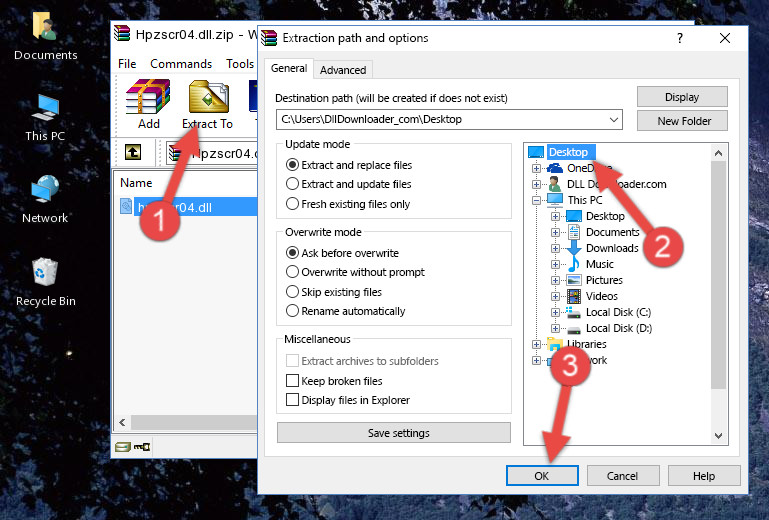Expand the OneDrive tree node
The image size is (769, 520).
[x=537, y=168]
